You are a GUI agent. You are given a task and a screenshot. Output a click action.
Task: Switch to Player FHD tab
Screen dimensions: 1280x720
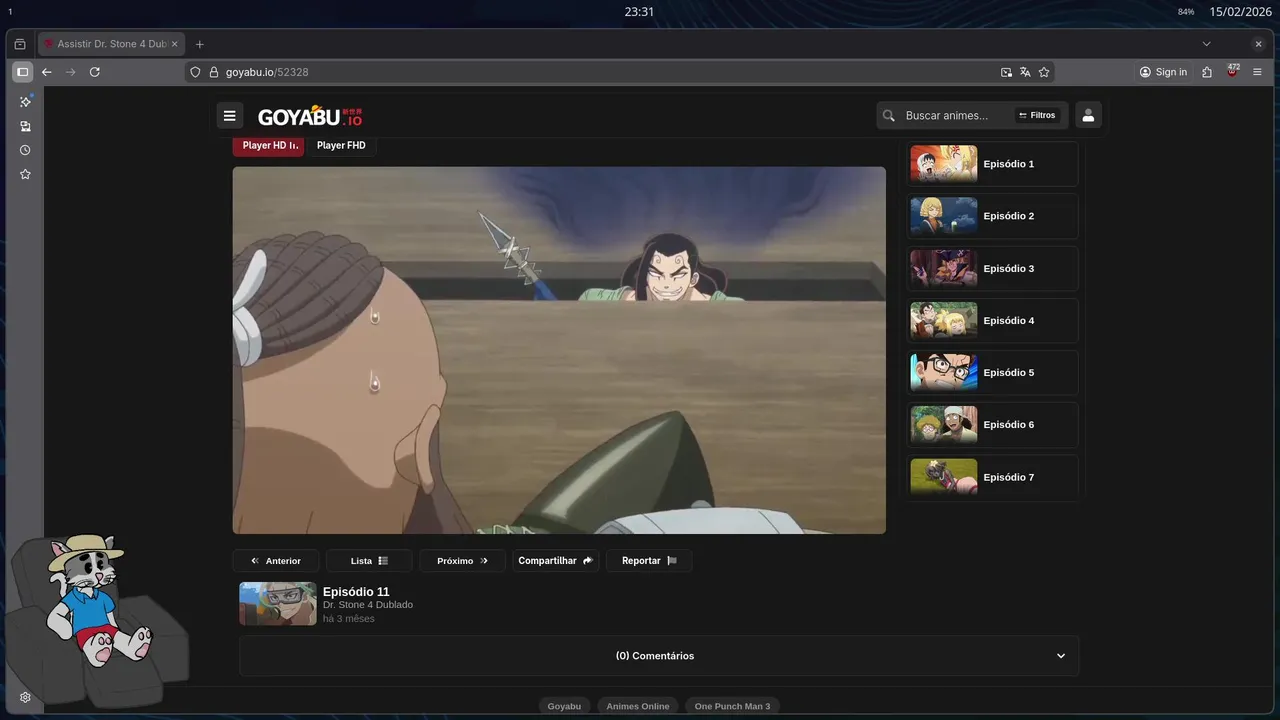coord(341,145)
